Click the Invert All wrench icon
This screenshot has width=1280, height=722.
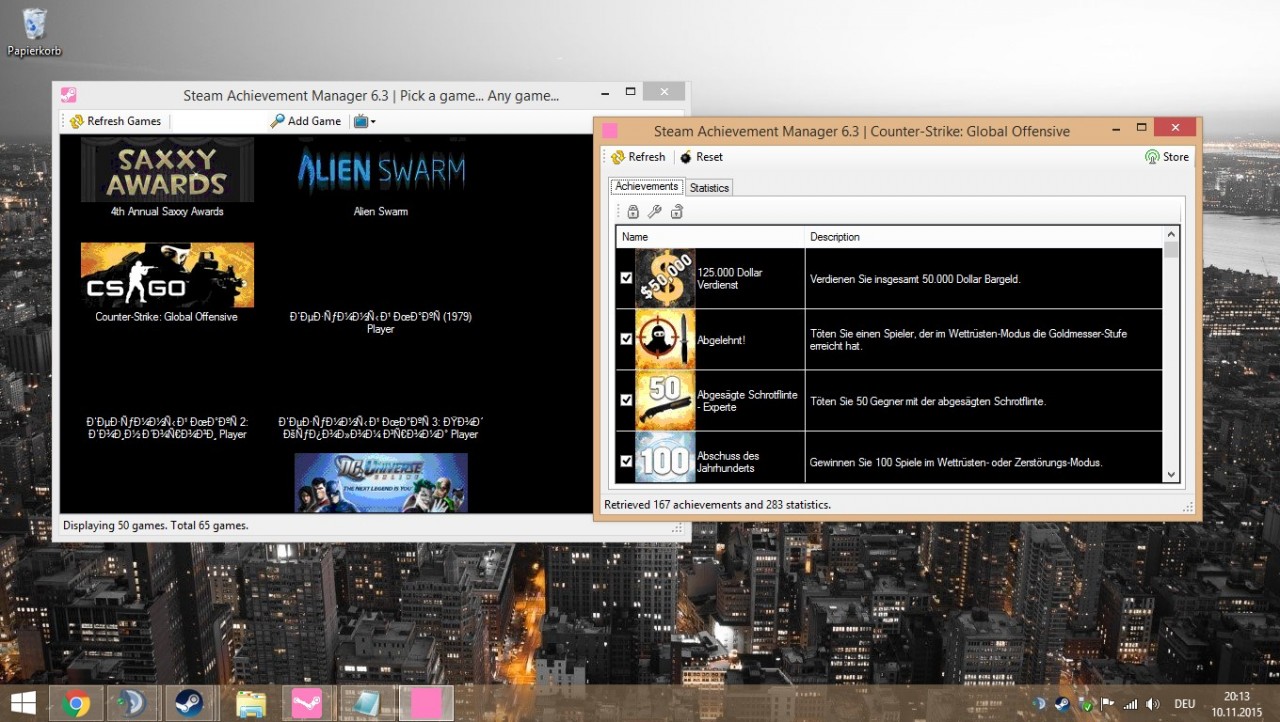point(655,212)
